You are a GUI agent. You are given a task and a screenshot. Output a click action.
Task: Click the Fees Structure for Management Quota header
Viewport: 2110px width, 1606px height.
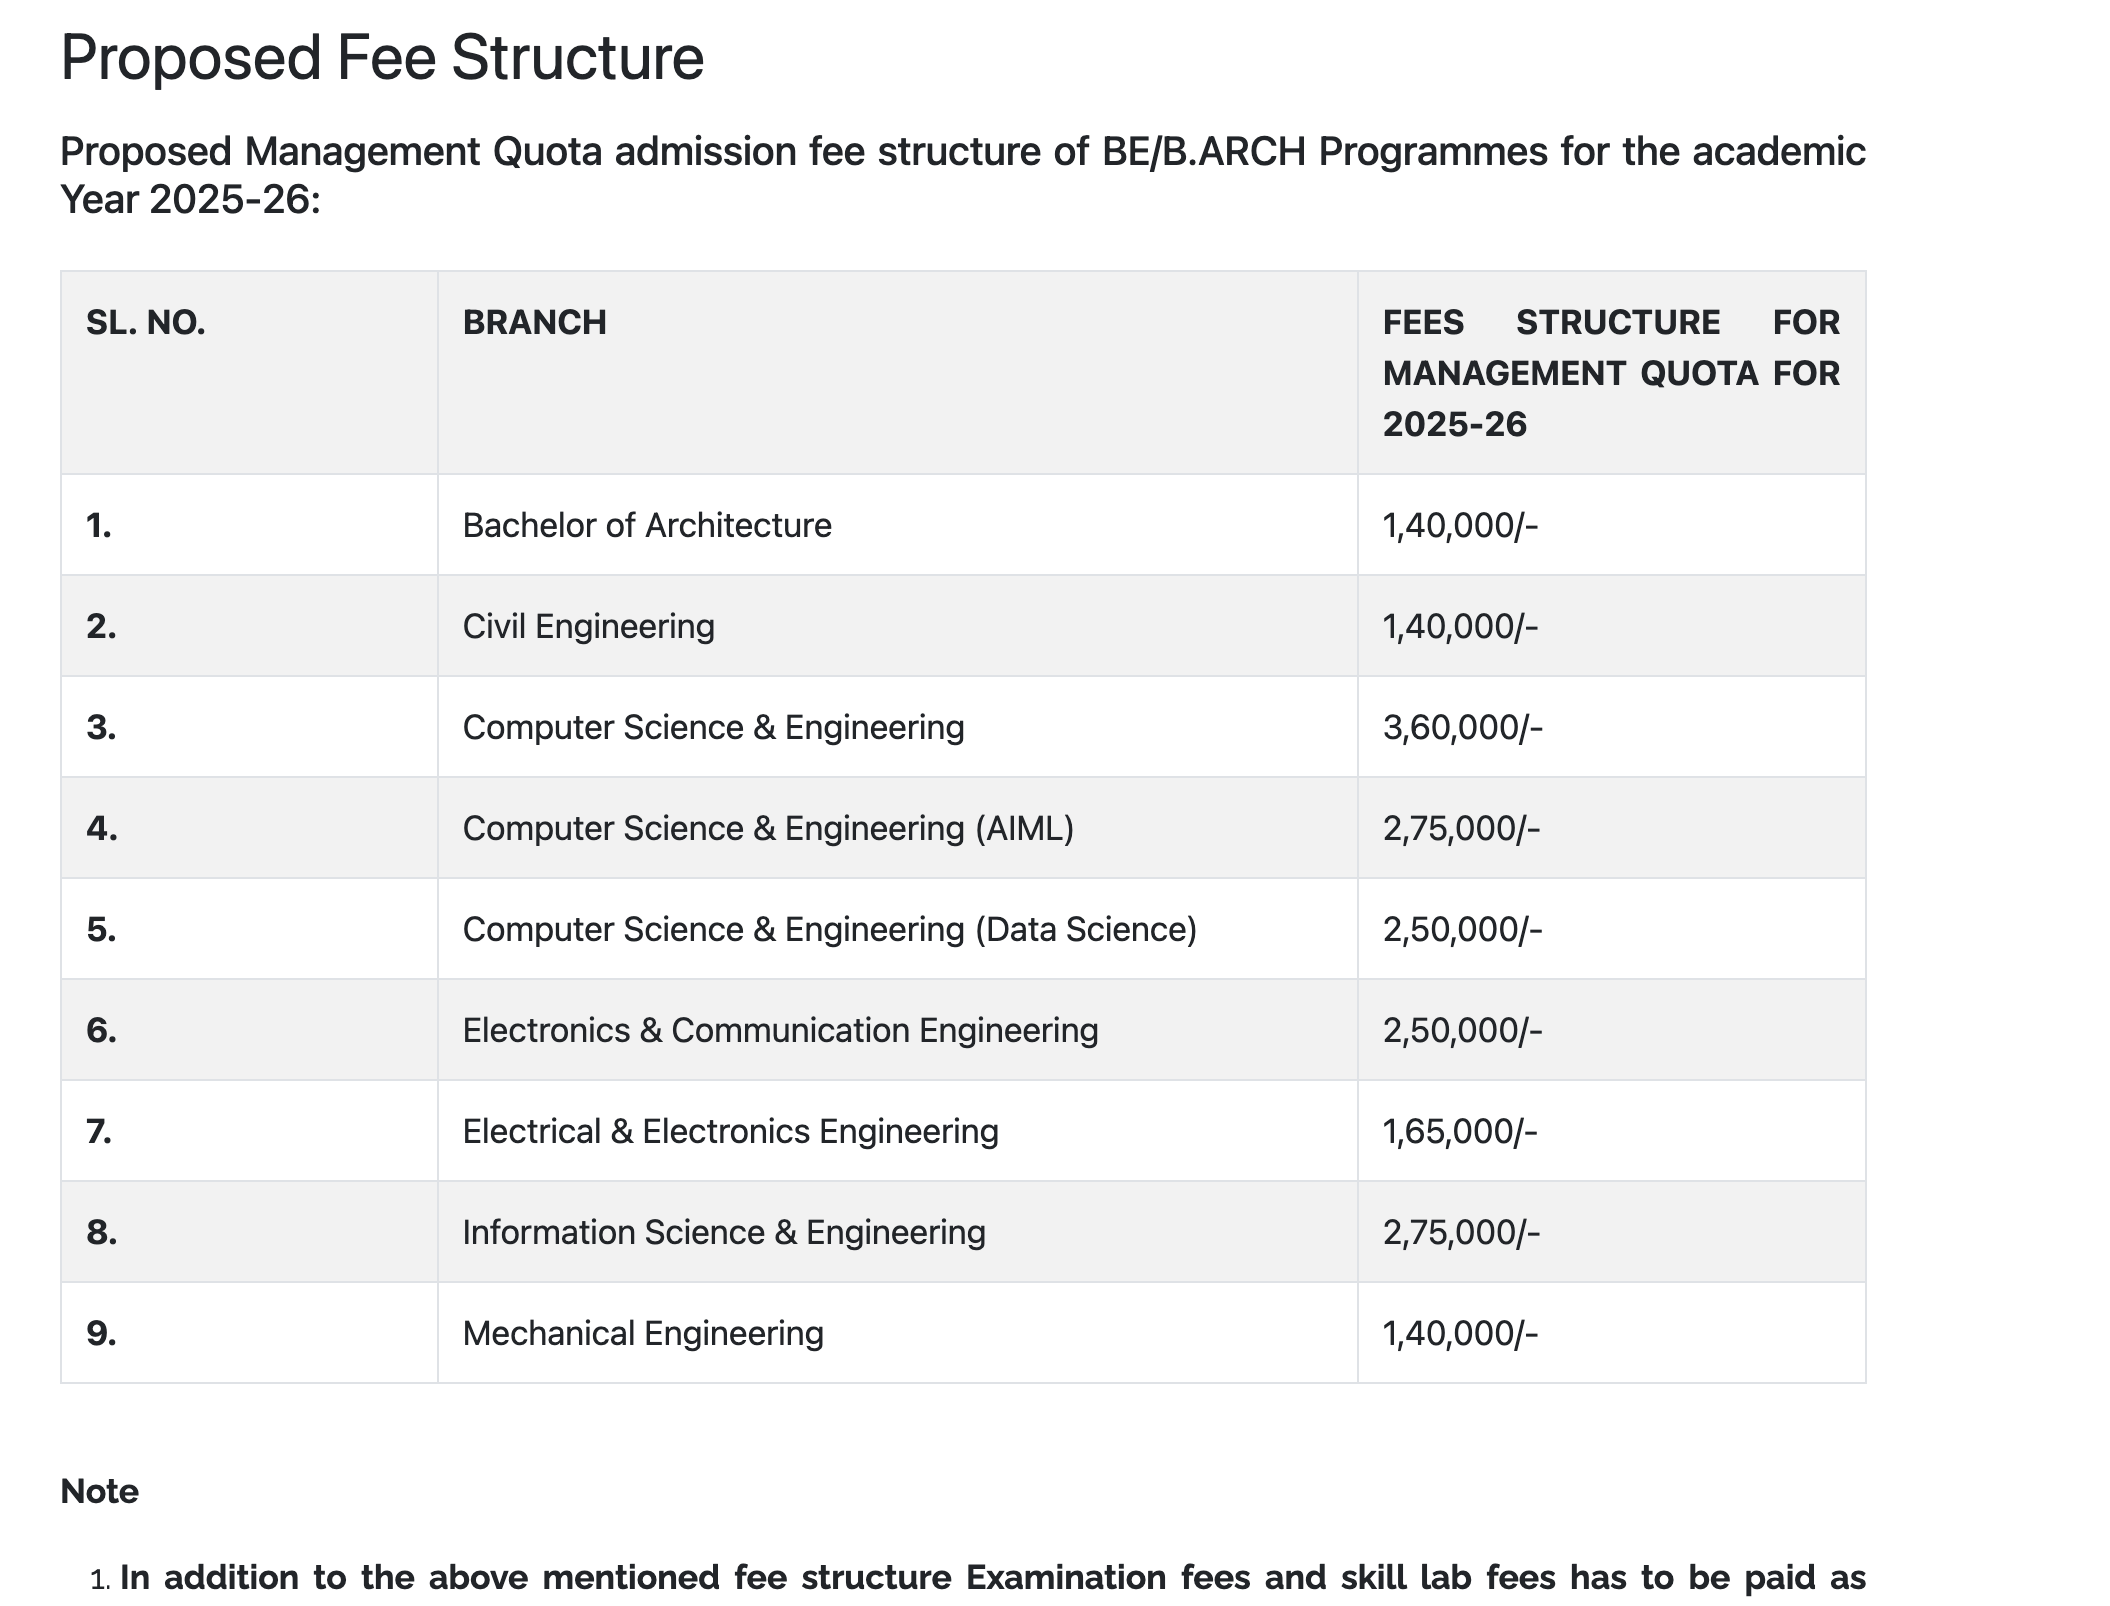point(1611,373)
